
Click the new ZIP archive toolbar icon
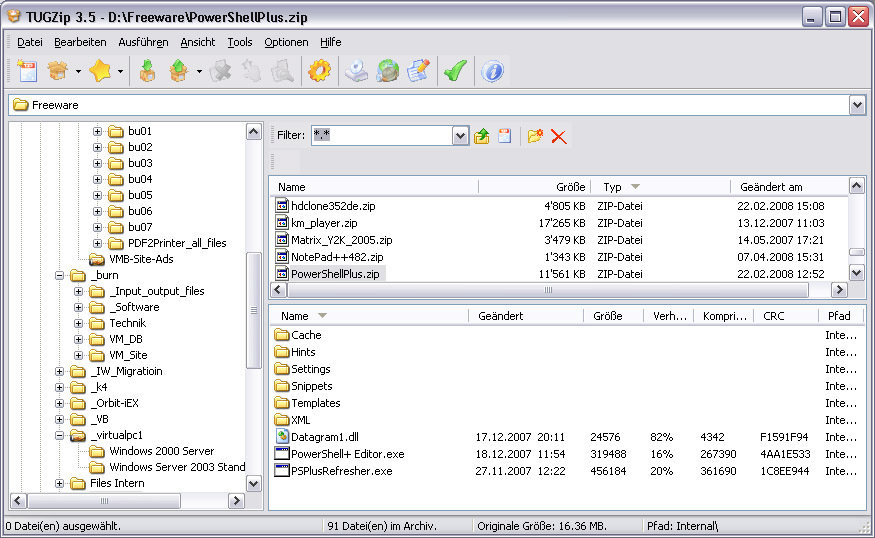point(27,71)
